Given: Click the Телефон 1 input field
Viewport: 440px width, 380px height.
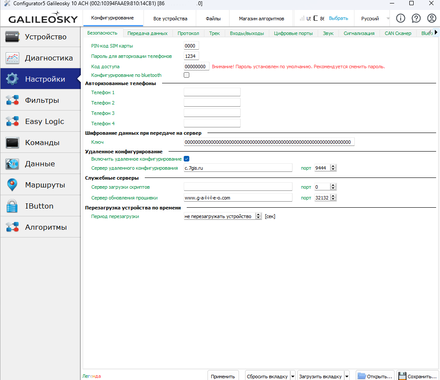Looking at the screenshot, I should (212, 92).
